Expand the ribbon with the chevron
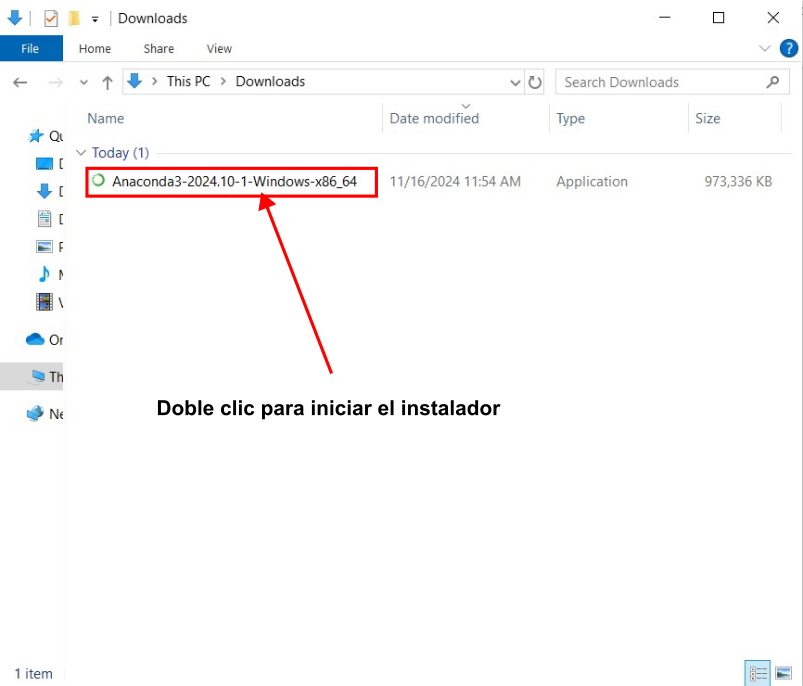This screenshot has height=686, width=803. click(765, 49)
